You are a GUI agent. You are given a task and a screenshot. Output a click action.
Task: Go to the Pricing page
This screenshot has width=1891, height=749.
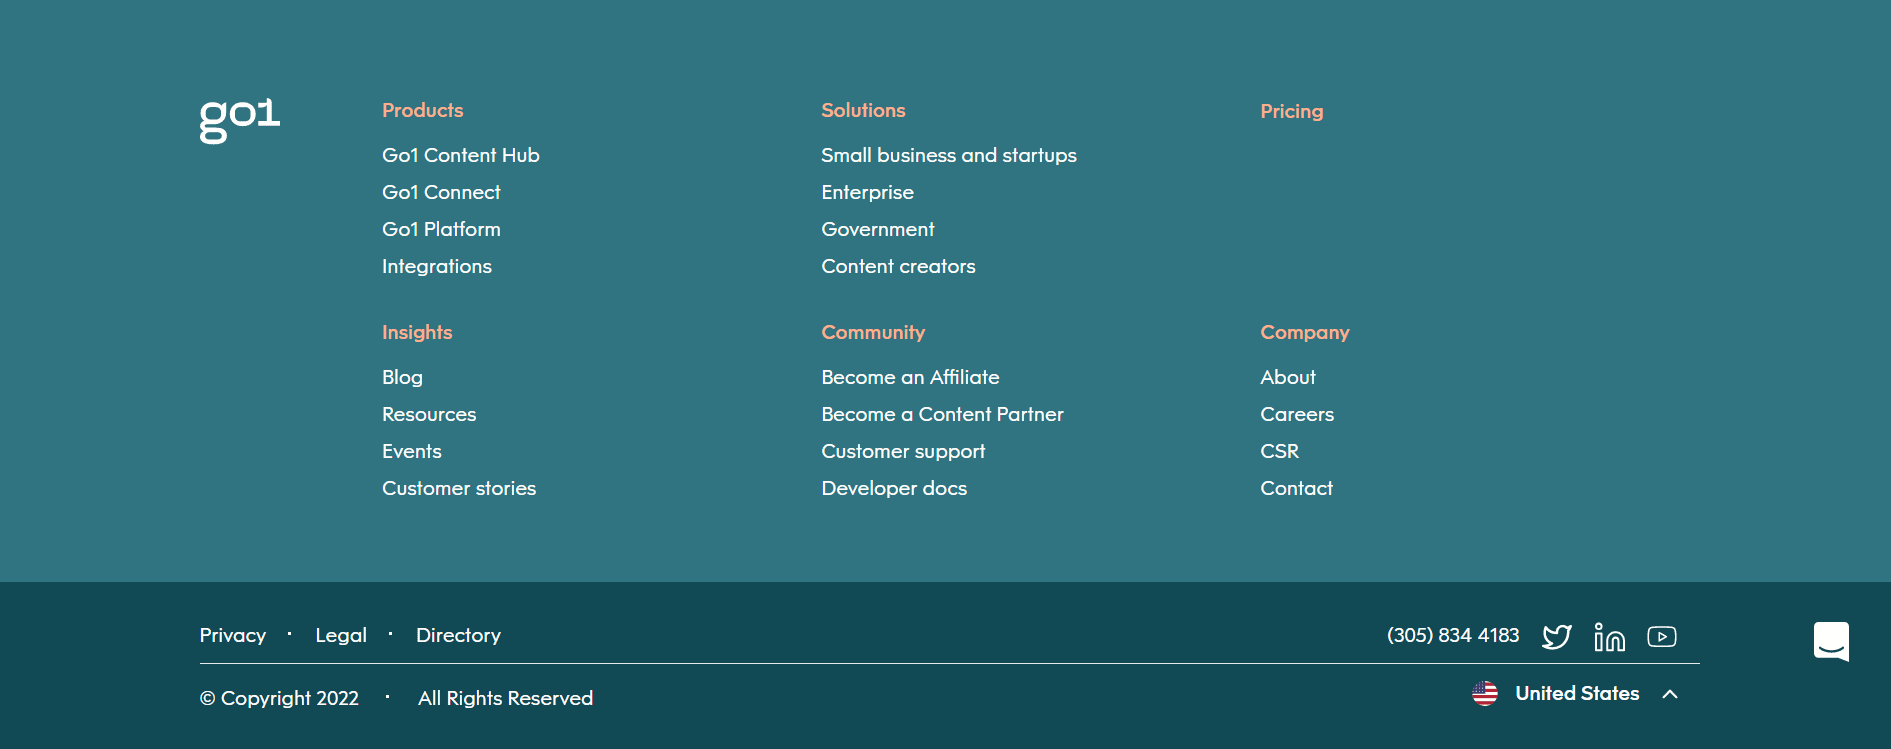1291,111
